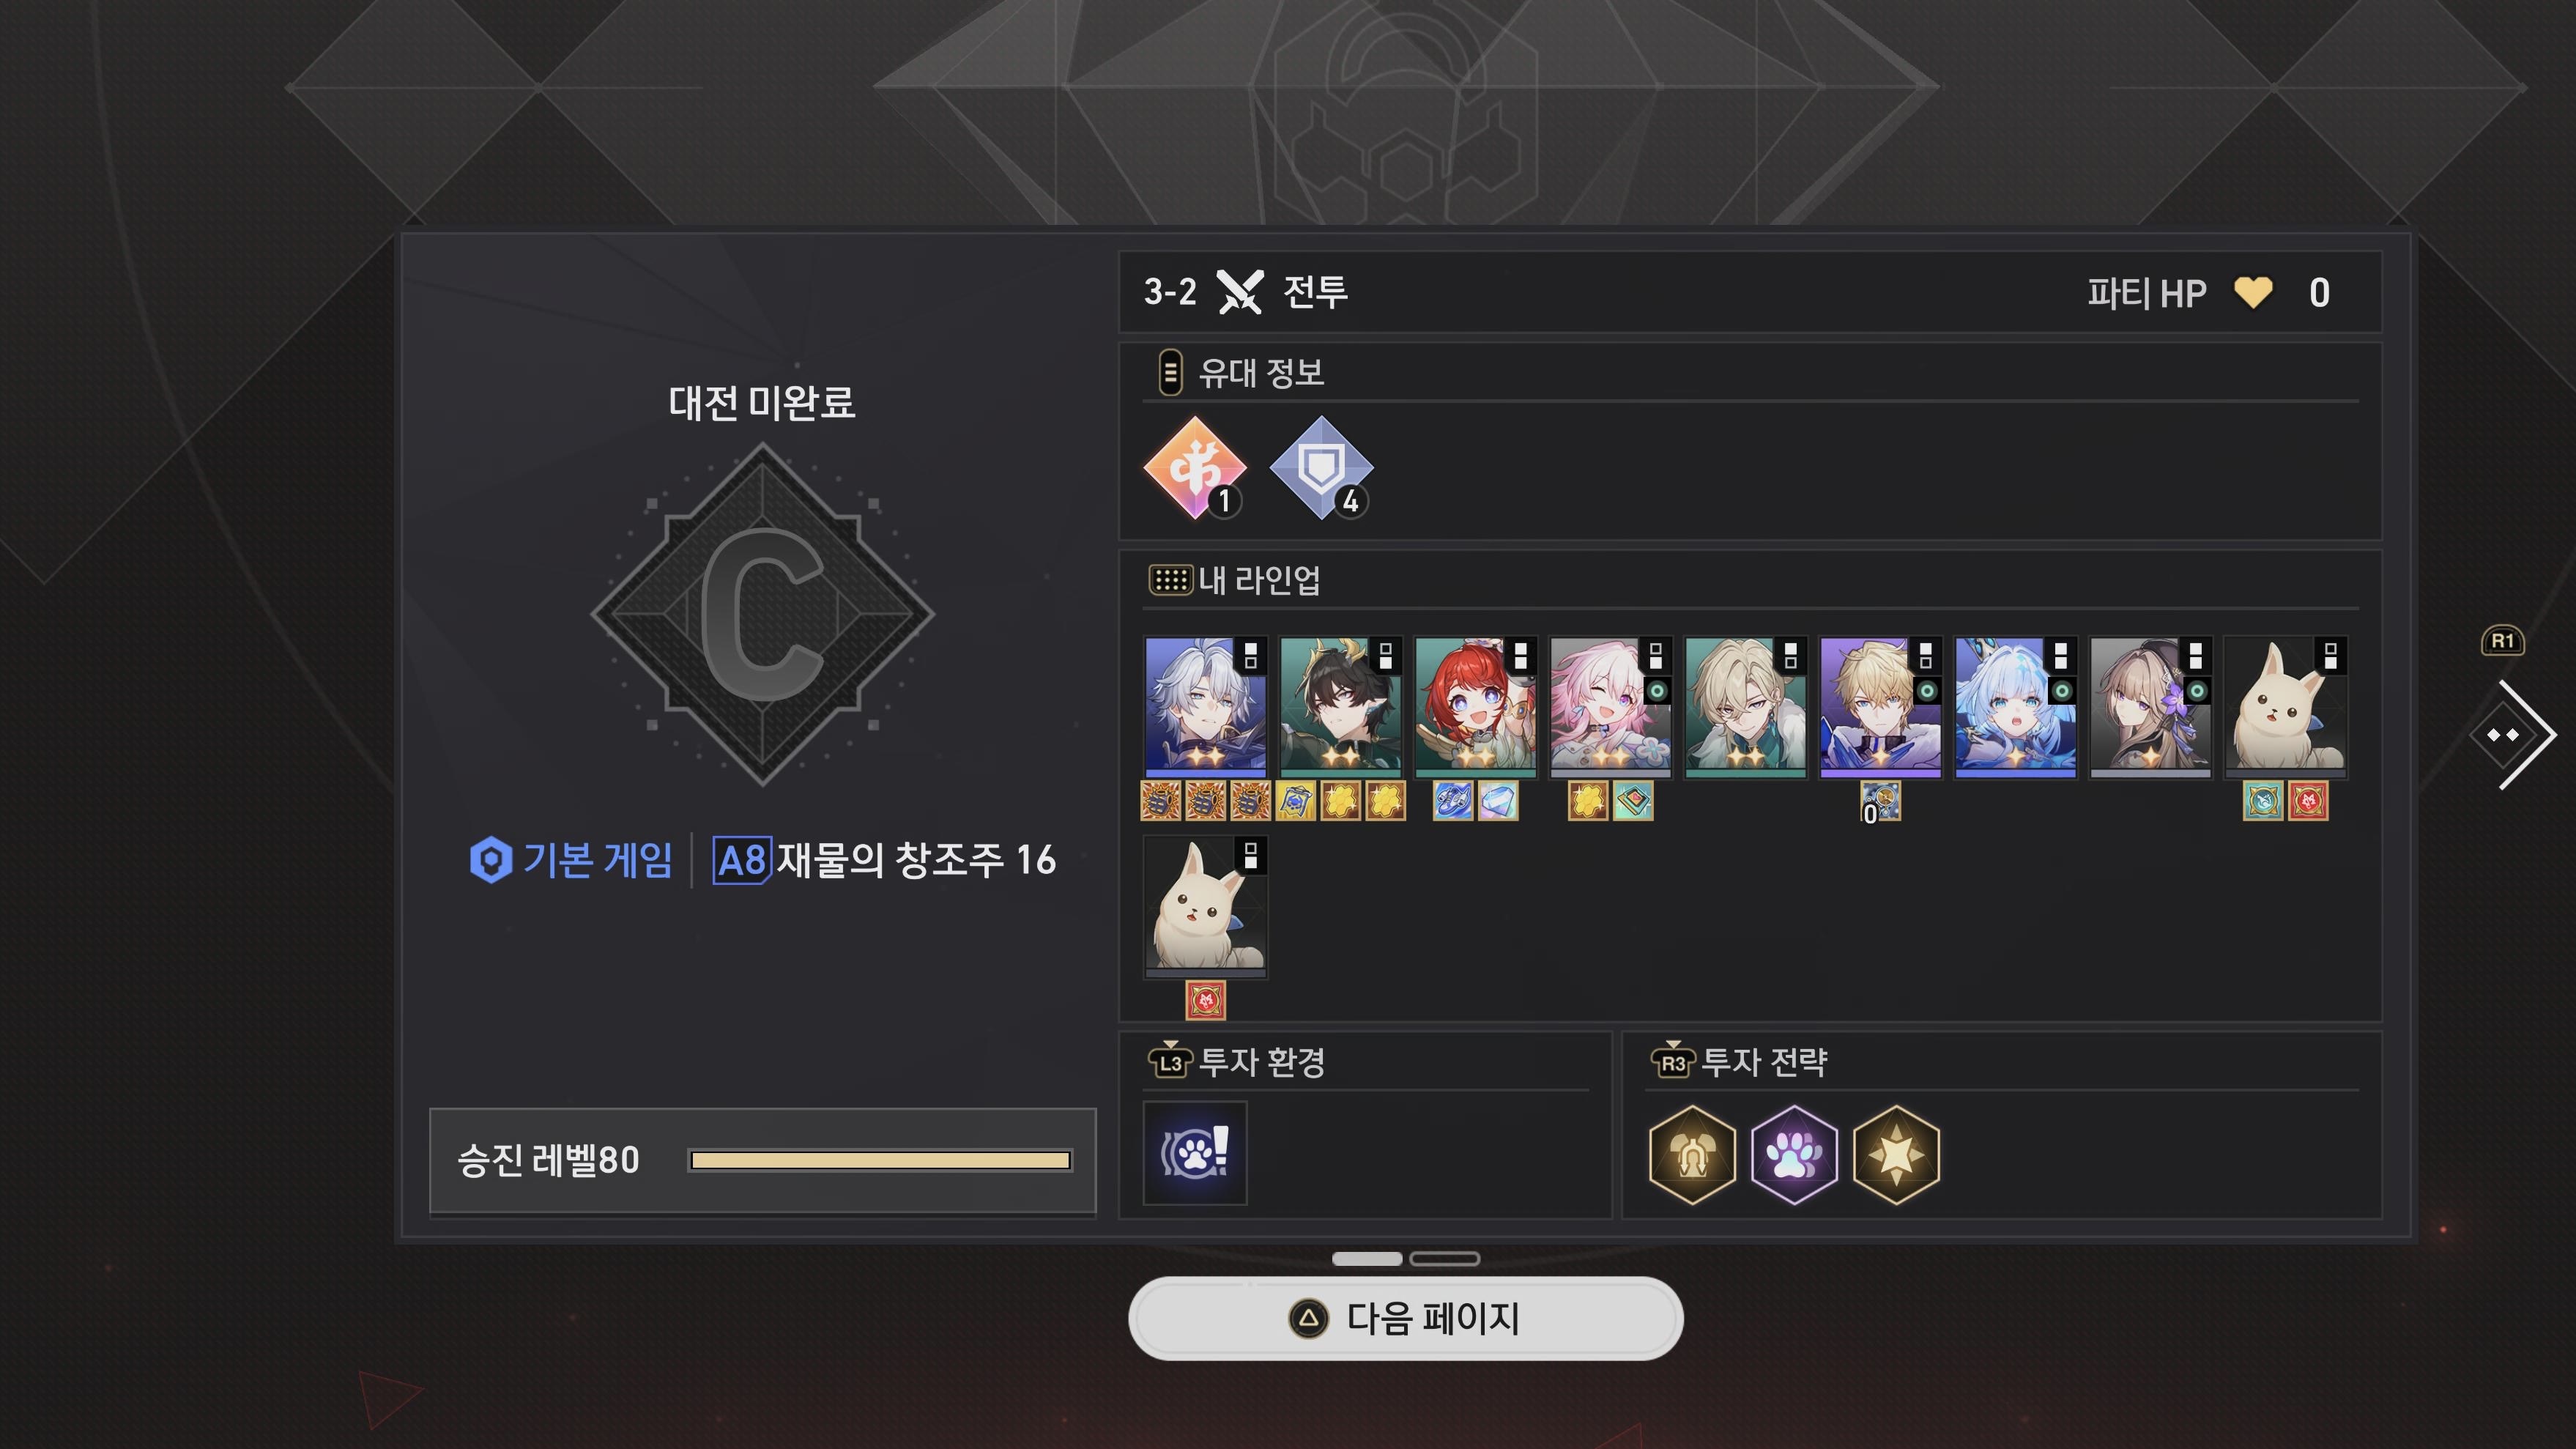Viewport: 2576px width, 1449px height.
Task: Switch to first page indicator
Action: coord(1366,1258)
